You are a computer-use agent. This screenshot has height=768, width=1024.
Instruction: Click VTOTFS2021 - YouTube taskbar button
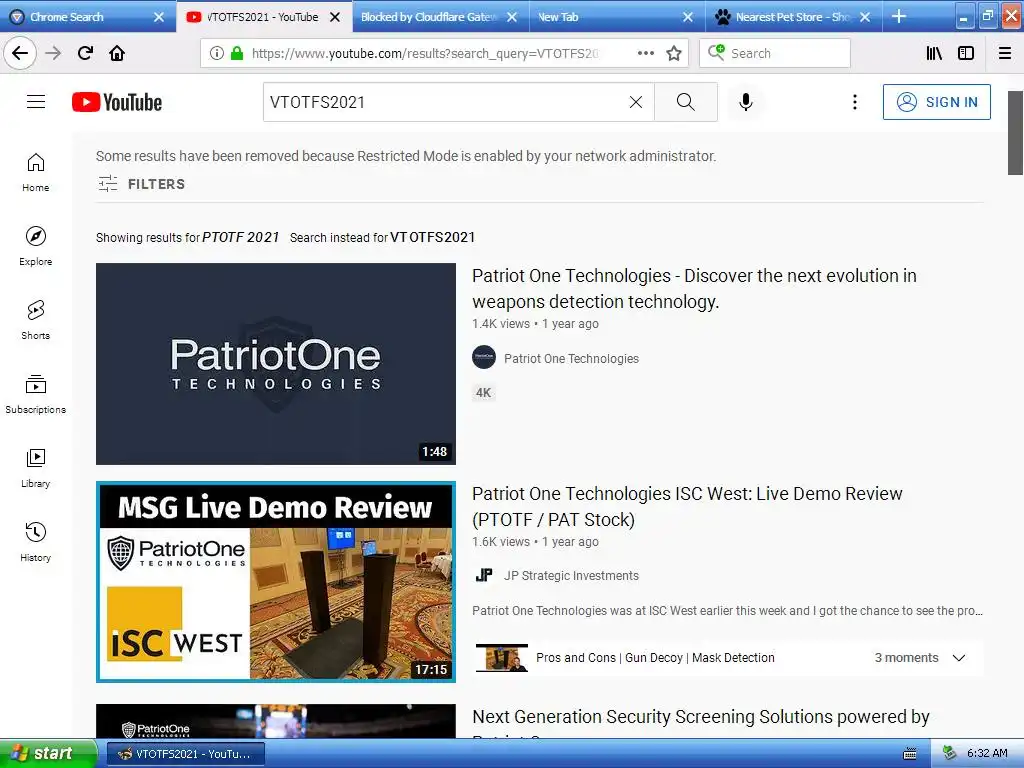click(185, 754)
